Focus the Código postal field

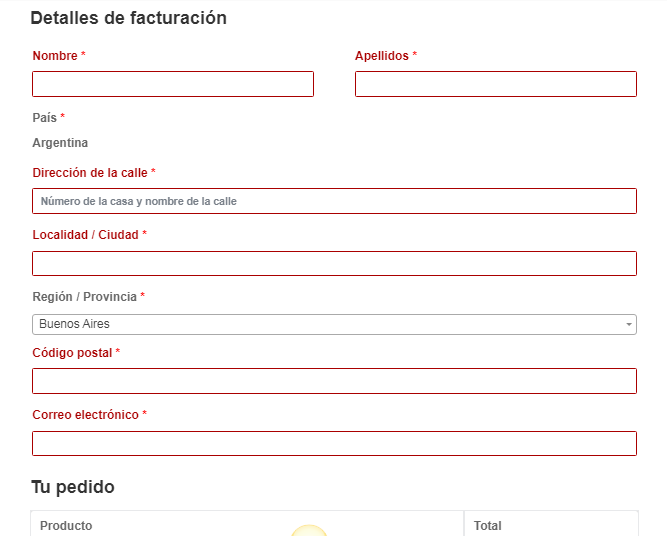pyautogui.click(x=334, y=381)
